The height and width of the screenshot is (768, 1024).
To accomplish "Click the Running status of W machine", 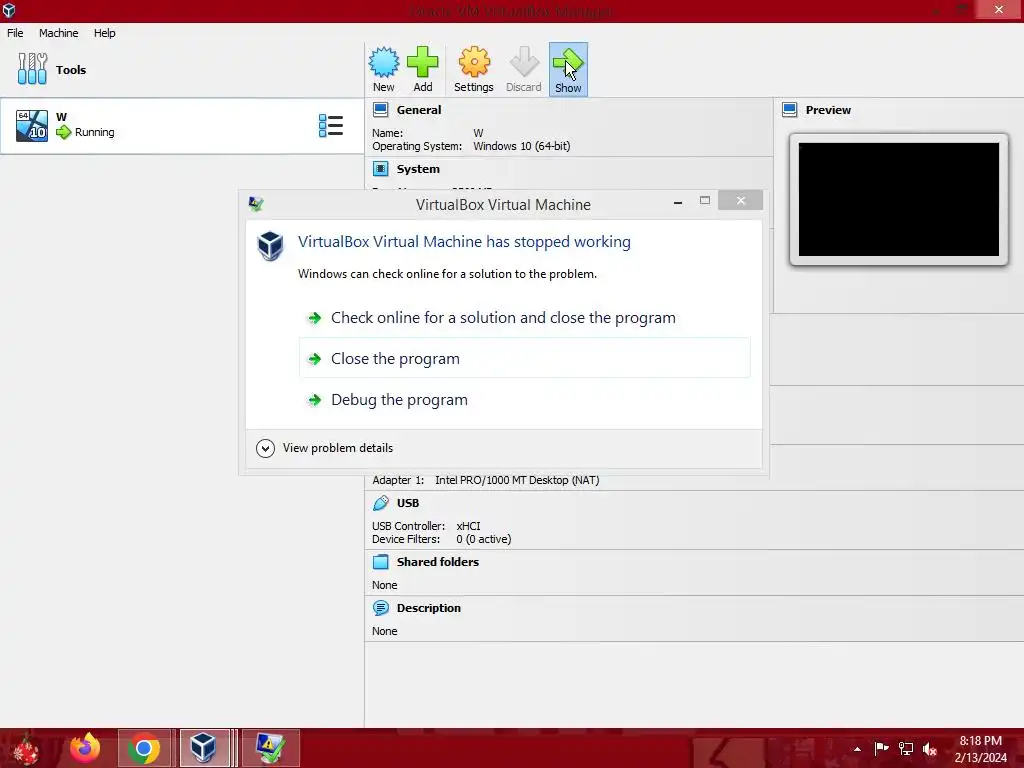I will pyautogui.click(x=94, y=132).
